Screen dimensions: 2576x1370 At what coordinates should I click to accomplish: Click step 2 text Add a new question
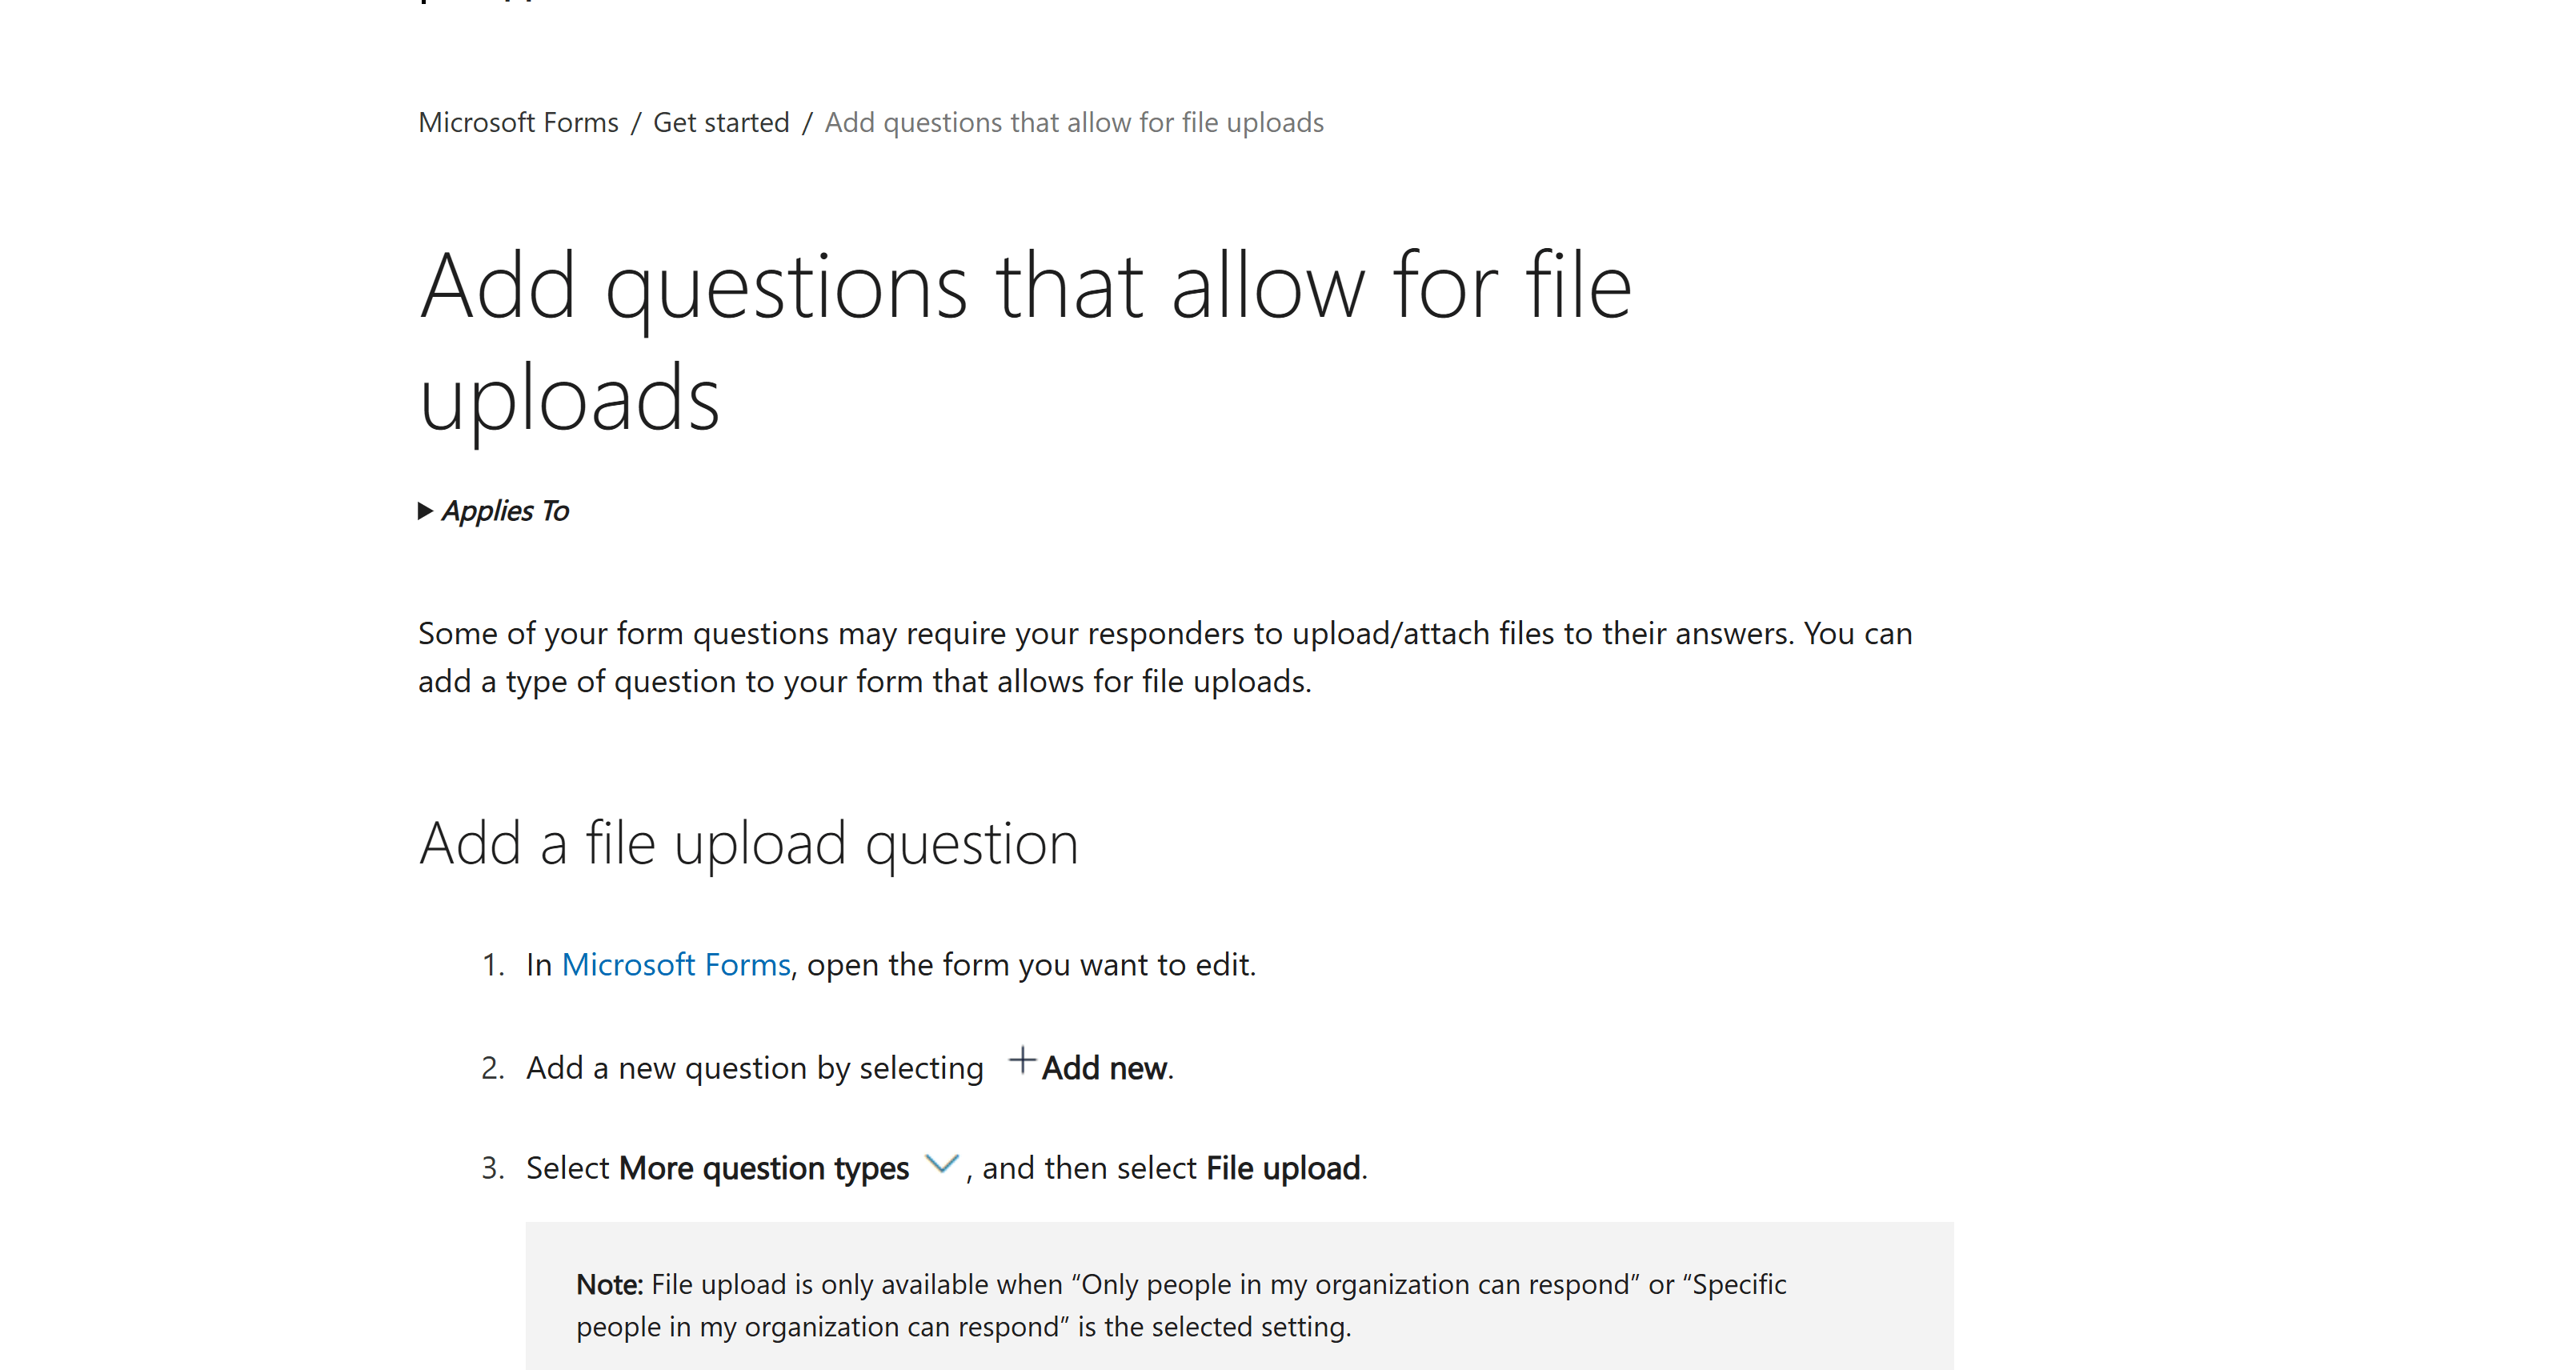click(755, 1068)
